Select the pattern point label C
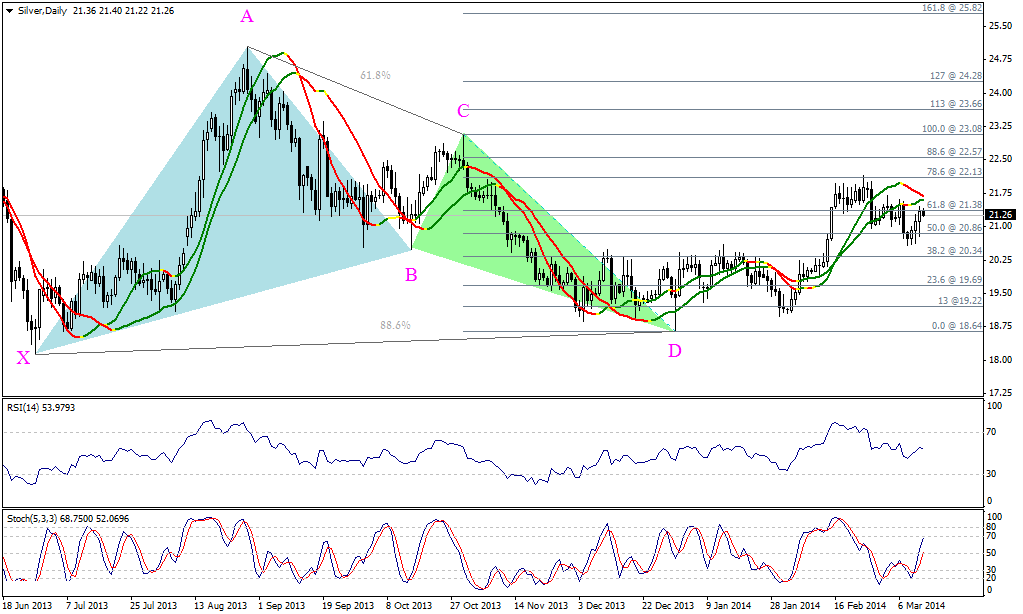The image size is (1023, 614). point(463,112)
